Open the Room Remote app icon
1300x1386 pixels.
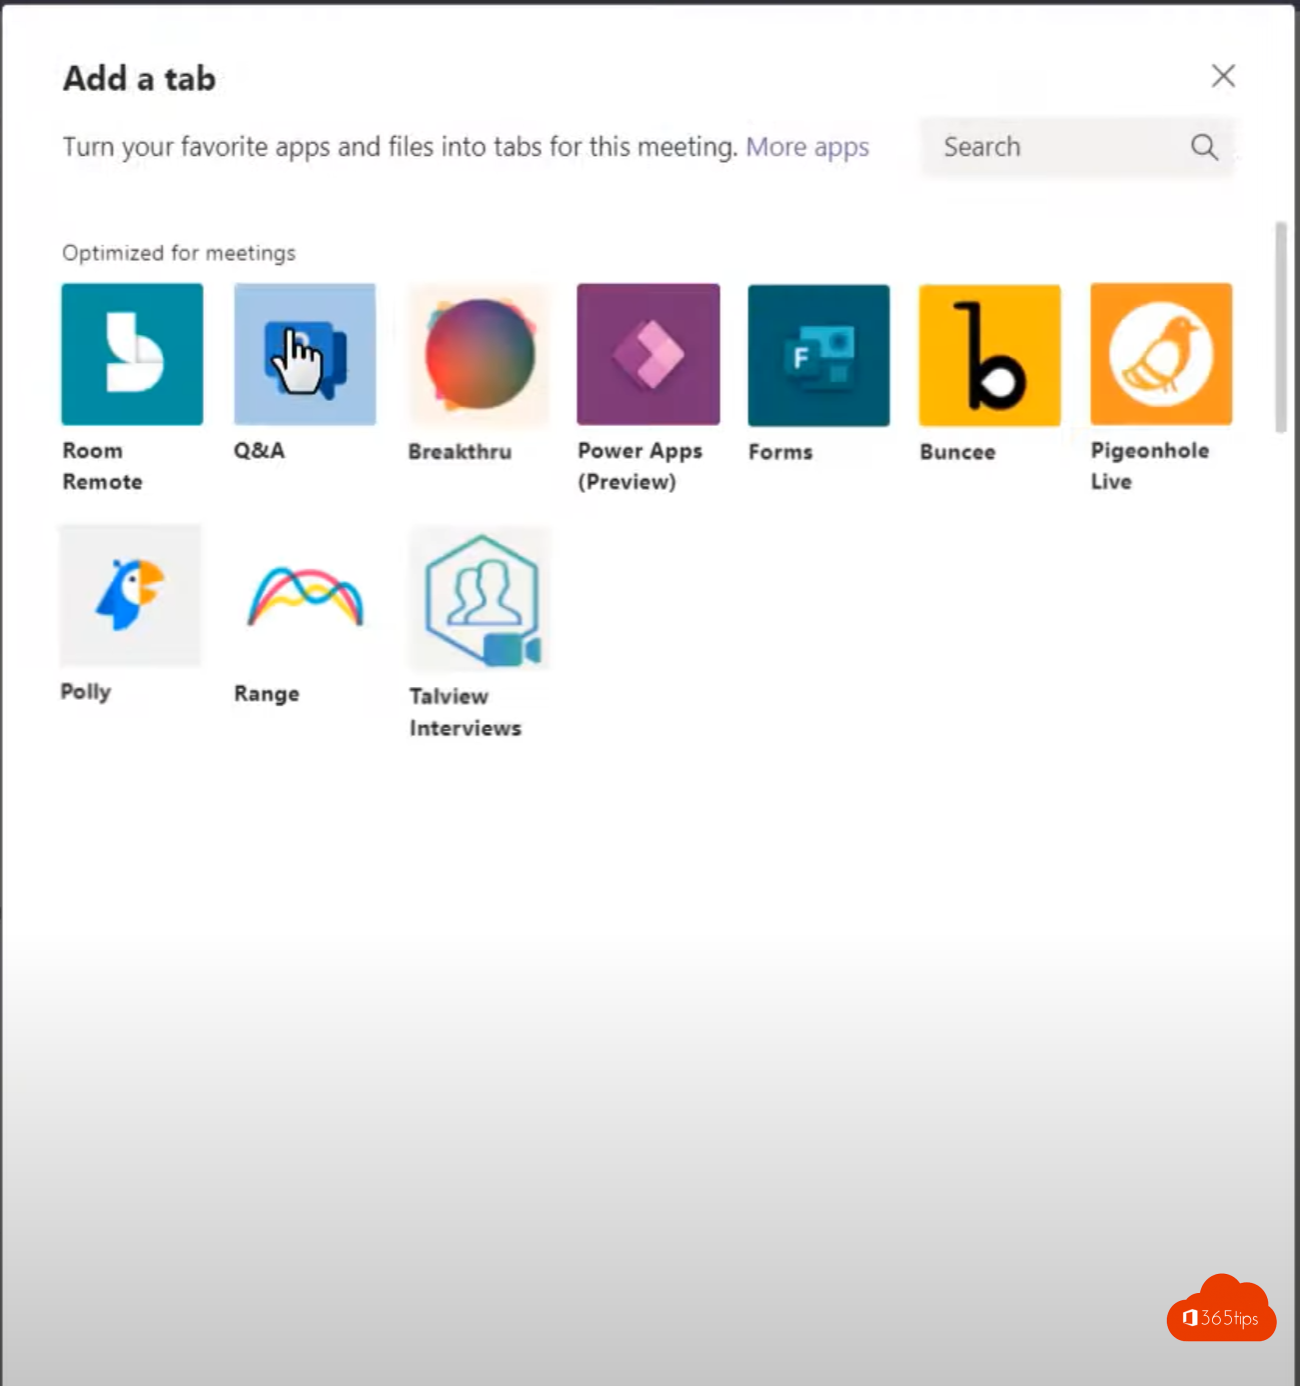(132, 354)
